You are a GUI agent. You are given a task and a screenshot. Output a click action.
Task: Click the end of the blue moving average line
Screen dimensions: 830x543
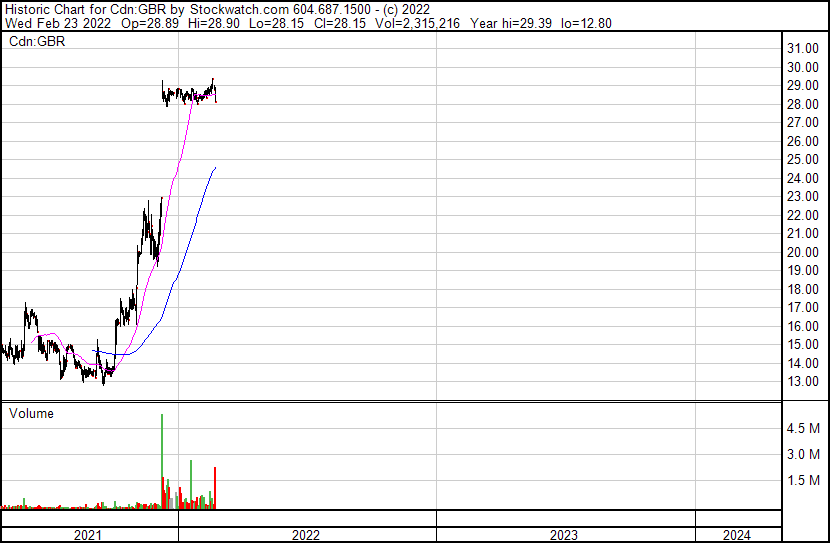click(x=215, y=168)
